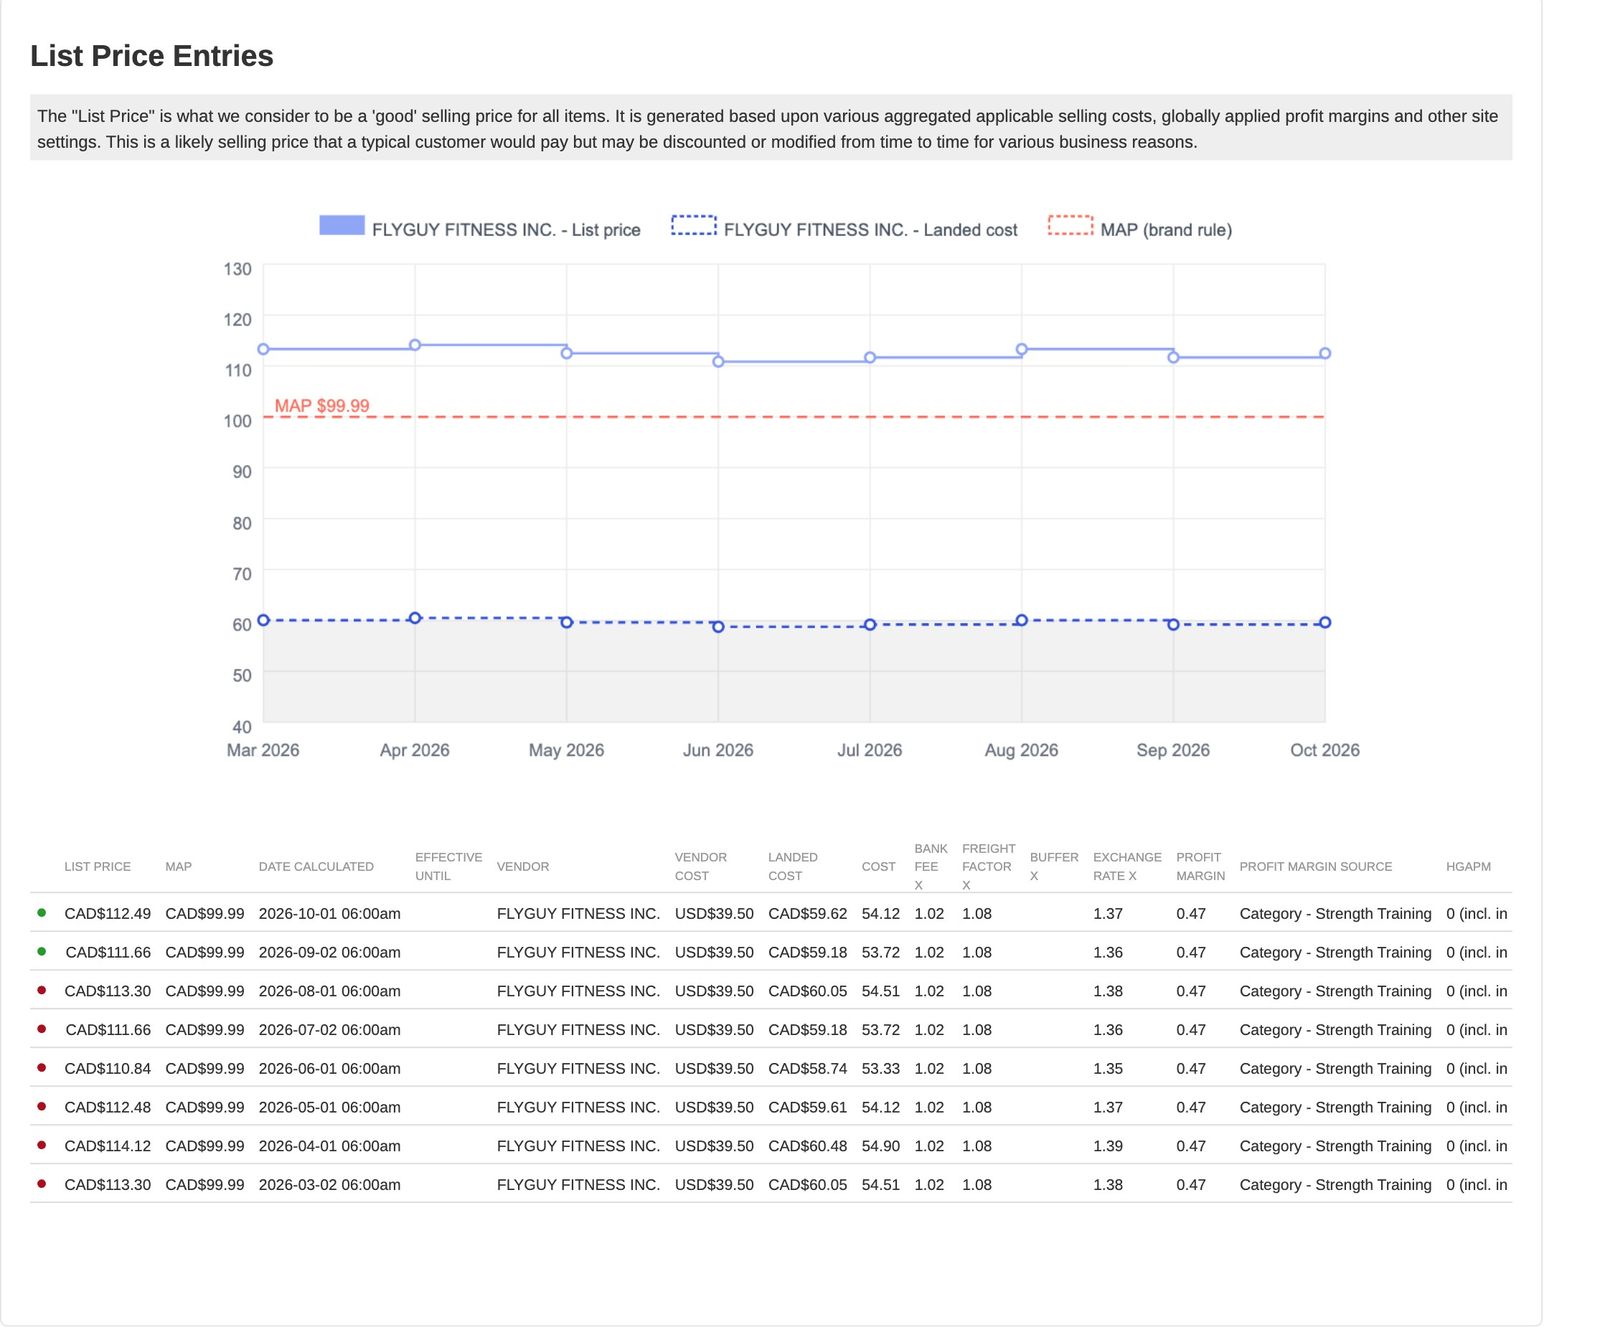Screen dimensions: 1600x1327
Task: Click the EFFECTIVE UNTIL column header
Action: pos(448,867)
